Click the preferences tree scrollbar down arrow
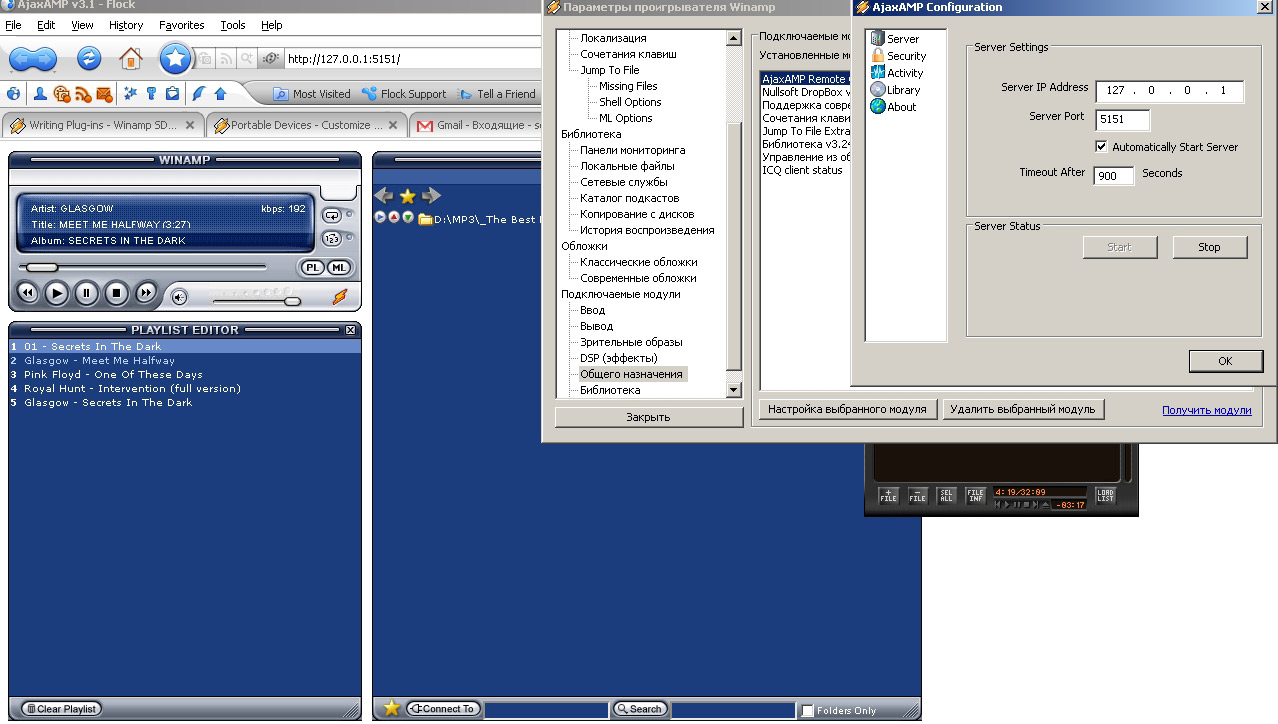The width and height of the screenshot is (1278, 724). (x=734, y=390)
